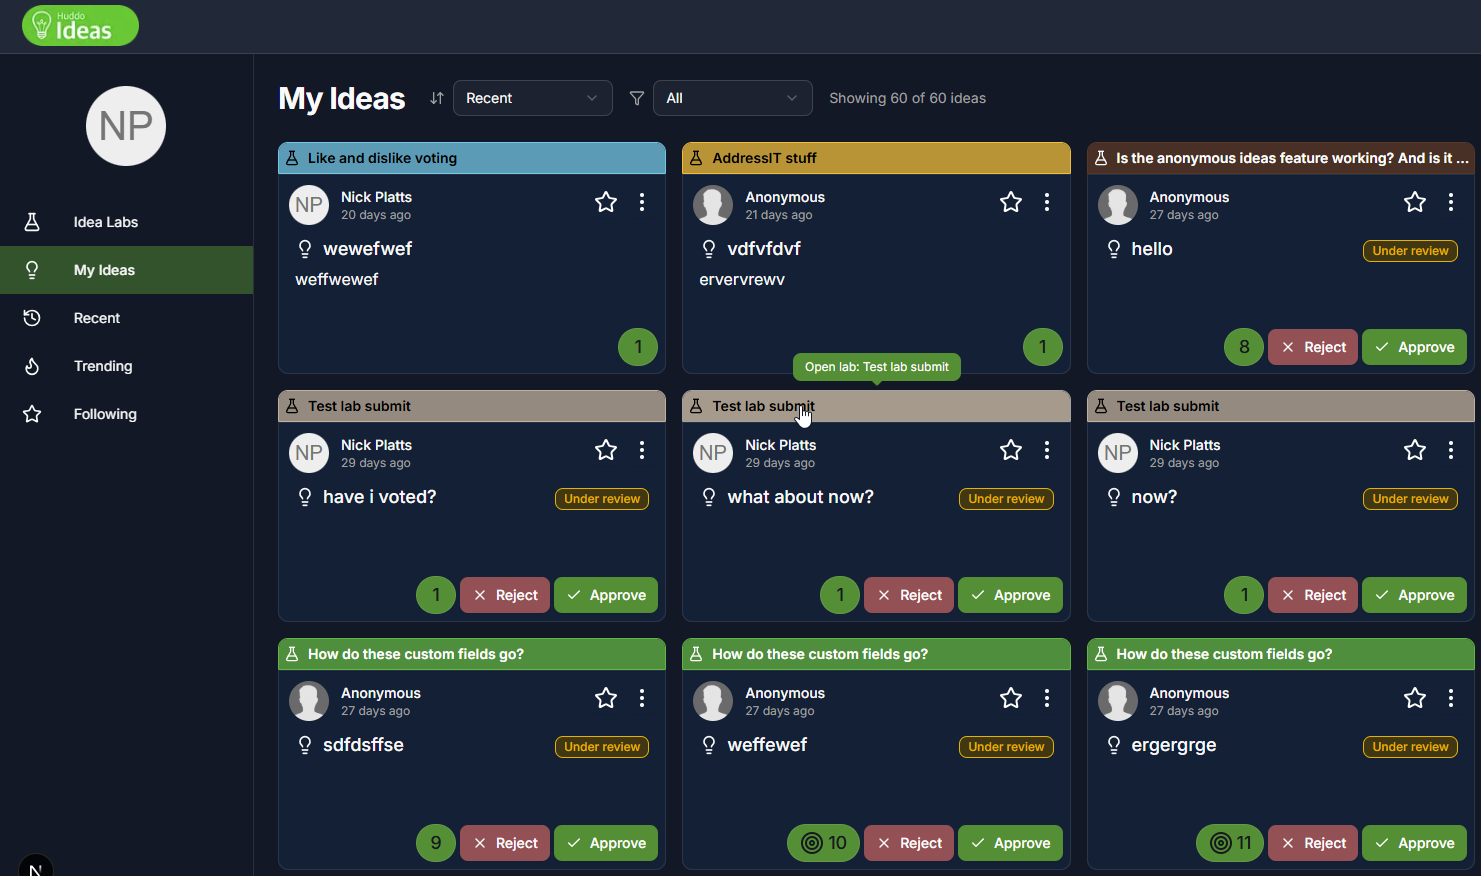Open lab Is the anonymous ideas feature working

[1281, 158]
